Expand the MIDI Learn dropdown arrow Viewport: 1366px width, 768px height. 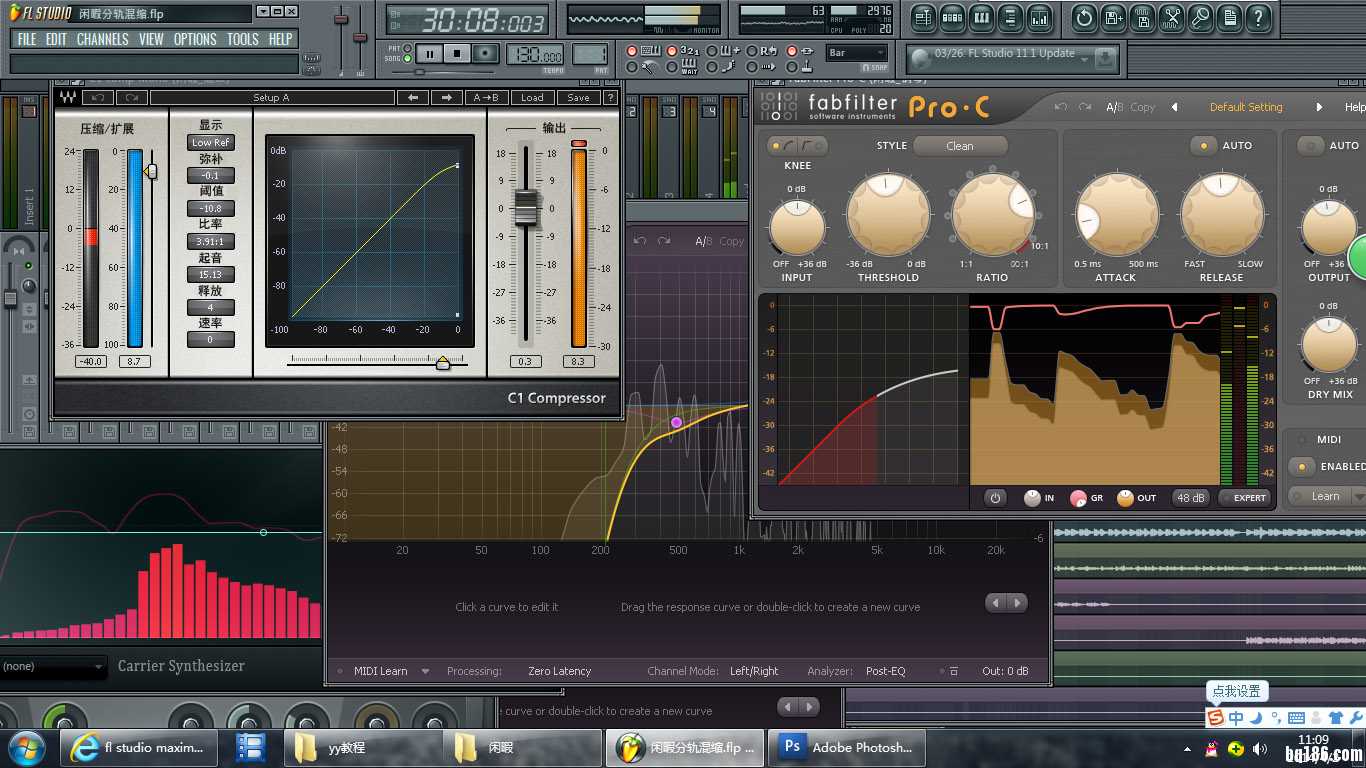click(x=425, y=671)
